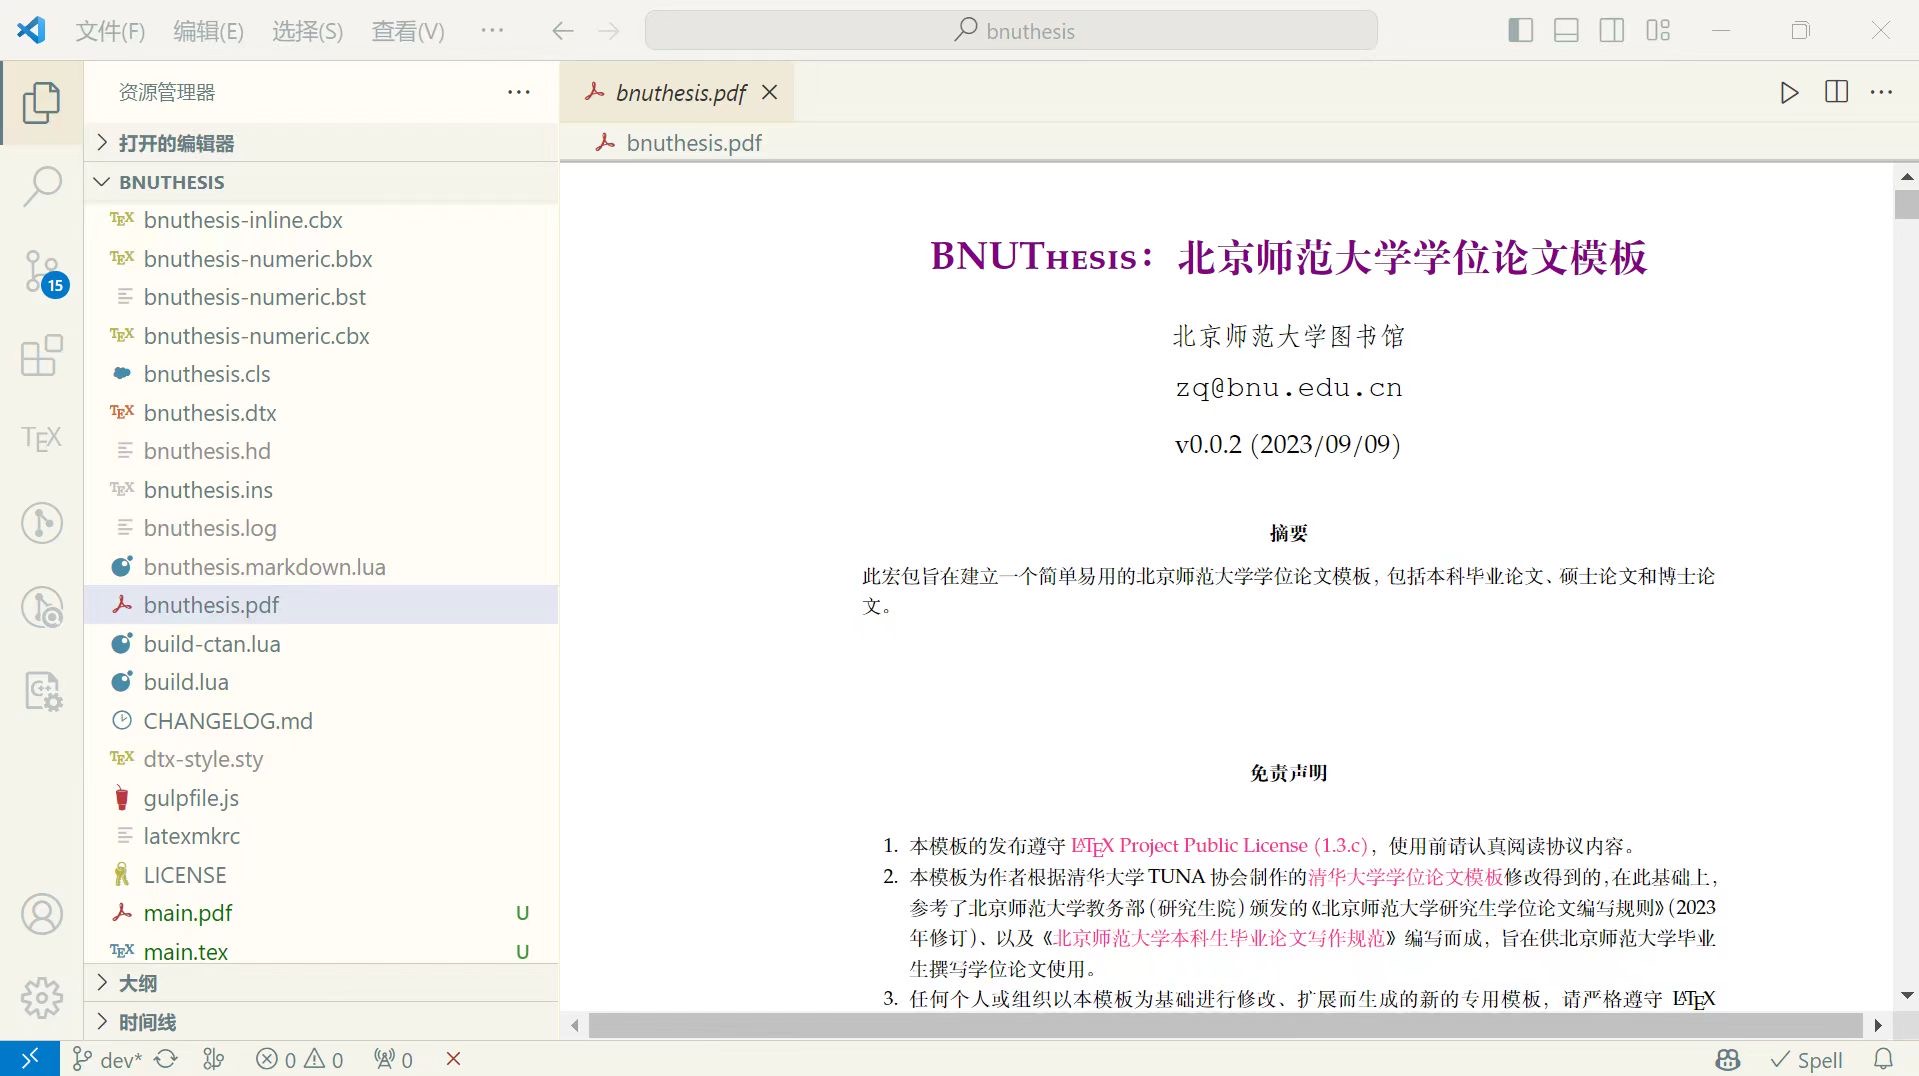
Task: Open the LICENSE file
Action: click(x=321, y=875)
